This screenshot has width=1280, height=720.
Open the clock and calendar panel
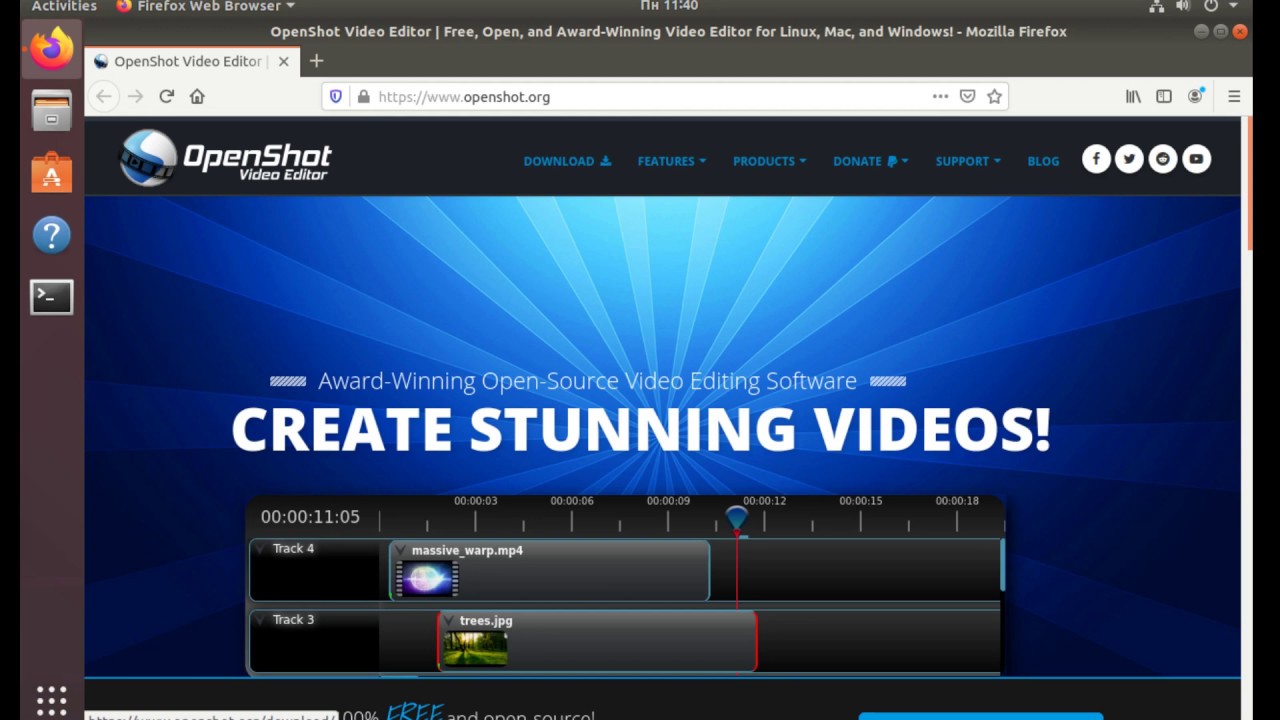click(669, 6)
